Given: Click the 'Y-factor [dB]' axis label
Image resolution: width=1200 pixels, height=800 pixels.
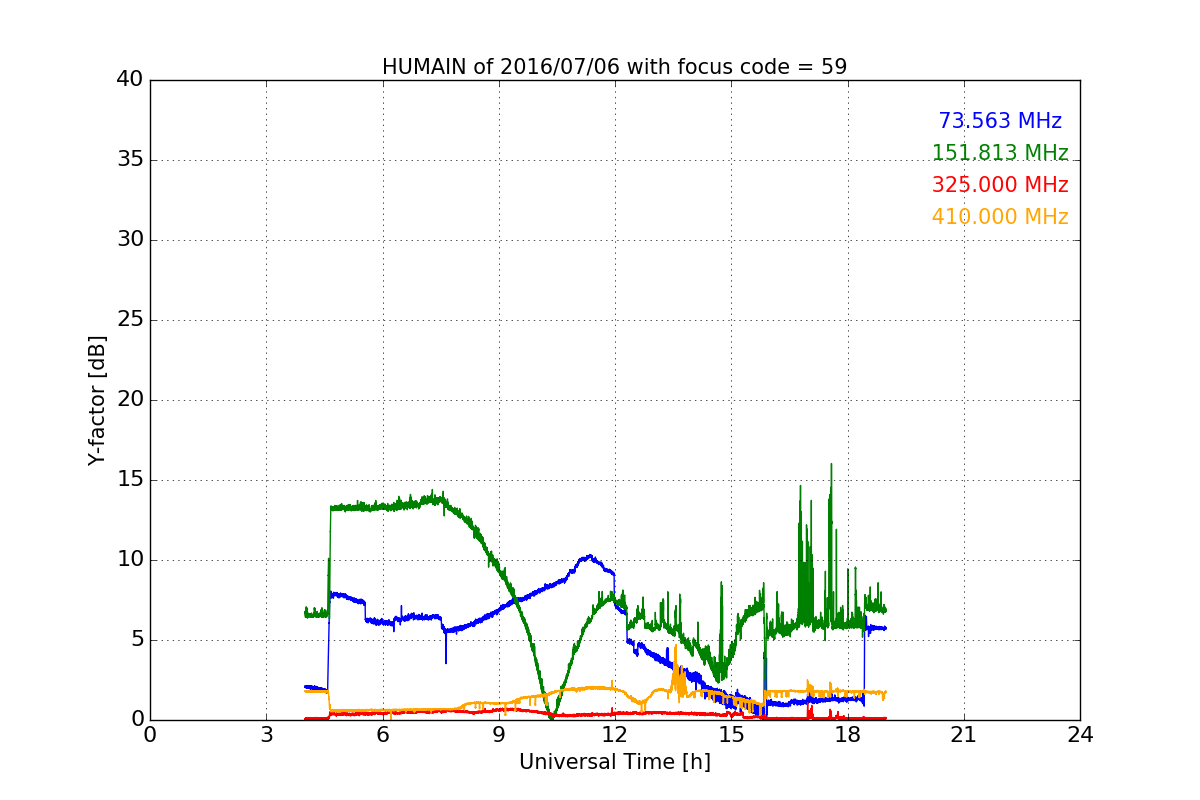Looking at the screenshot, I should 96,400.
